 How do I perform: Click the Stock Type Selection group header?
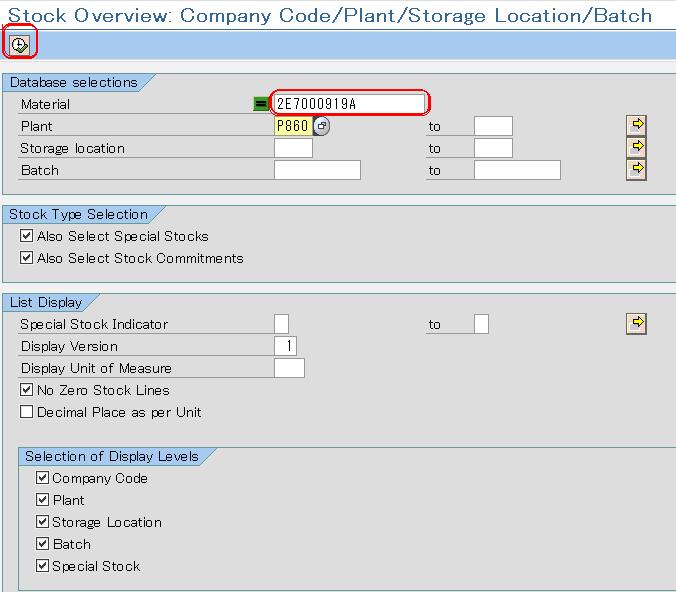[78, 214]
